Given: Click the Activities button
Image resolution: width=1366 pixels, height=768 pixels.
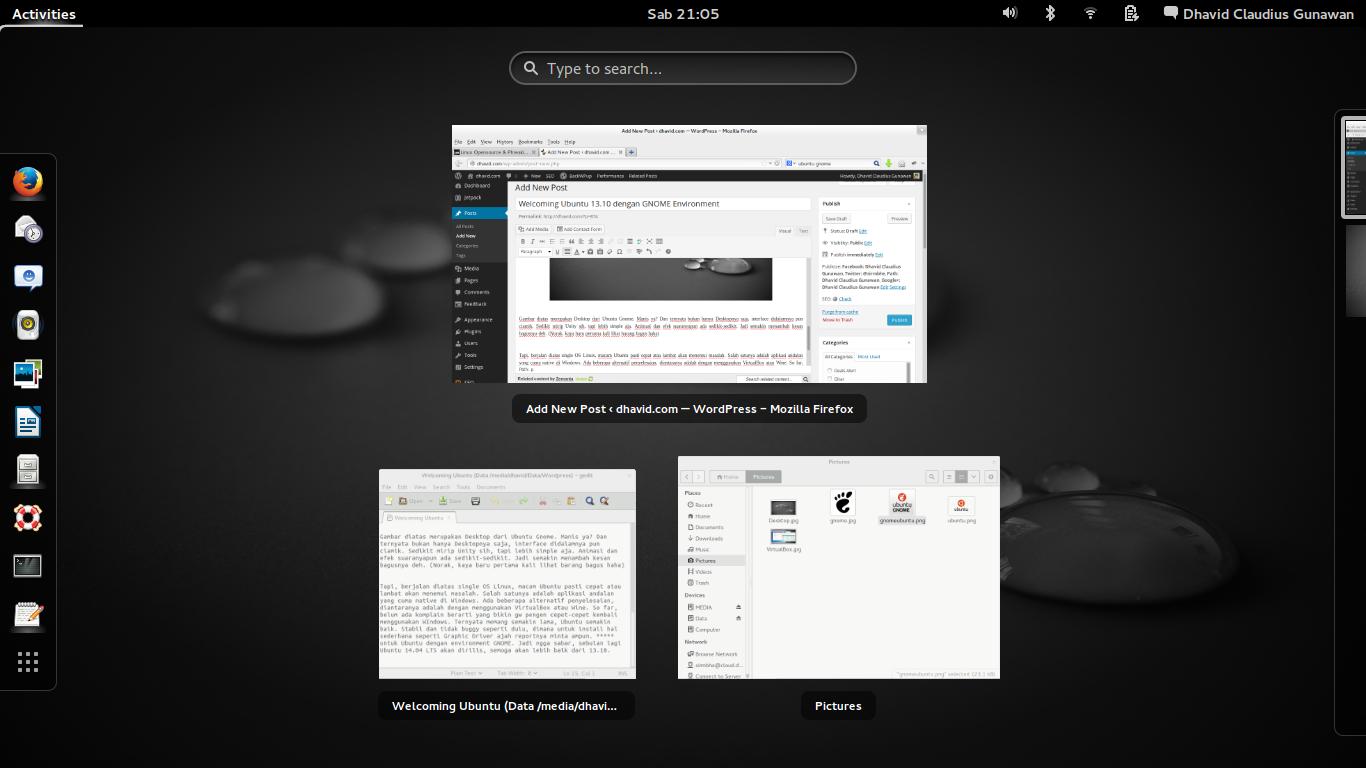Looking at the screenshot, I should coord(43,14).
